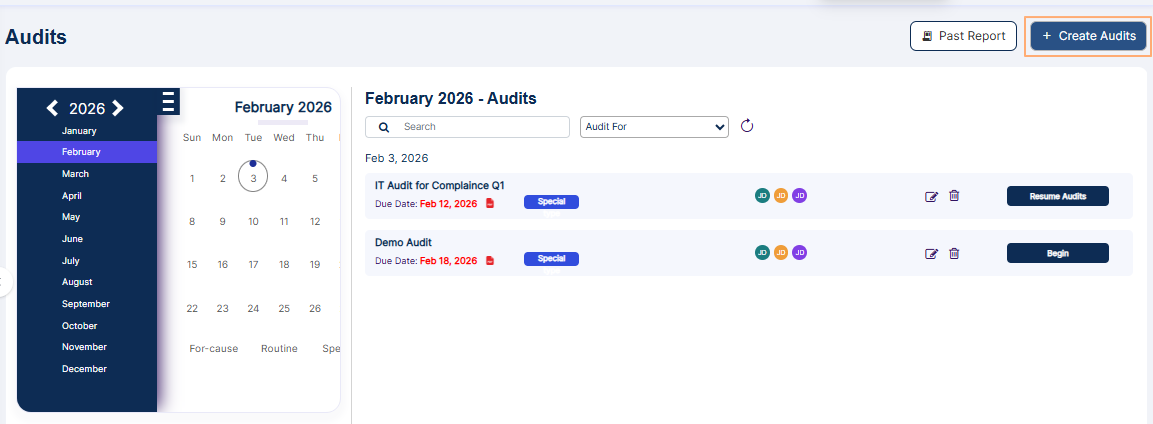Click the IT Audit for Complaince Q1 title

(440, 185)
